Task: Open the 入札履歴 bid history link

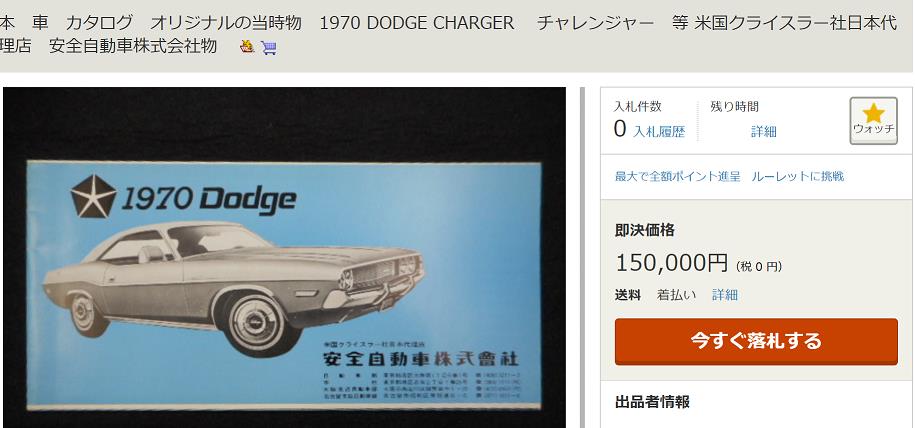Action: pyautogui.click(x=659, y=132)
